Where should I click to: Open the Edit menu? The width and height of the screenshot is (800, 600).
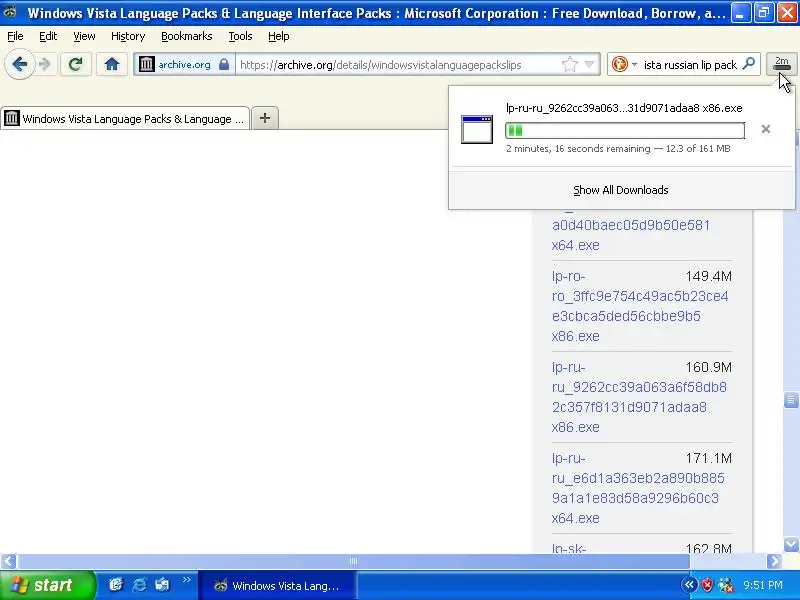(x=48, y=36)
